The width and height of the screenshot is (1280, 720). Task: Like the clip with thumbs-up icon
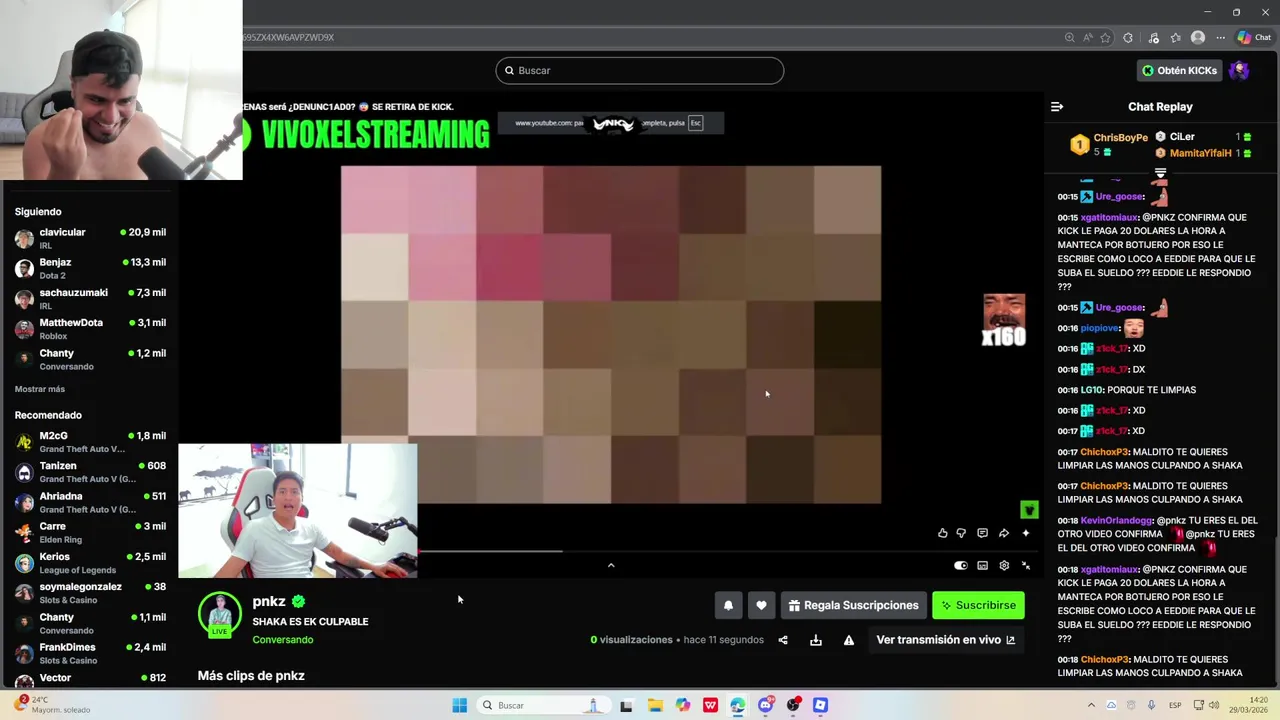click(942, 533)
